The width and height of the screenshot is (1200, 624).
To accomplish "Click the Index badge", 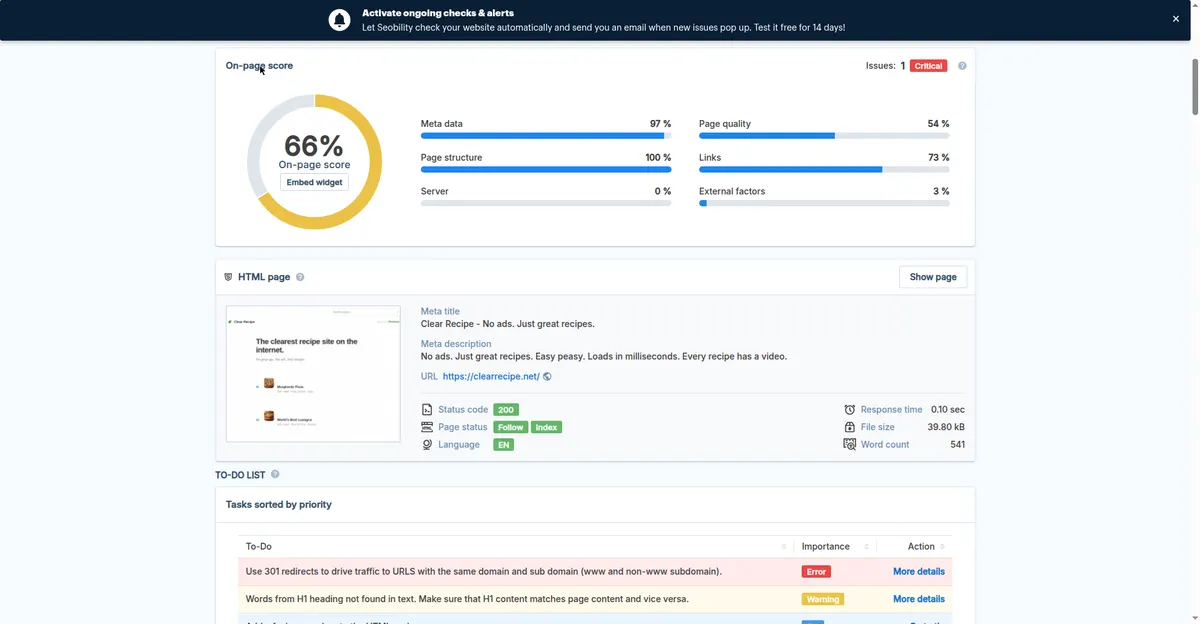I will point(546,427).
